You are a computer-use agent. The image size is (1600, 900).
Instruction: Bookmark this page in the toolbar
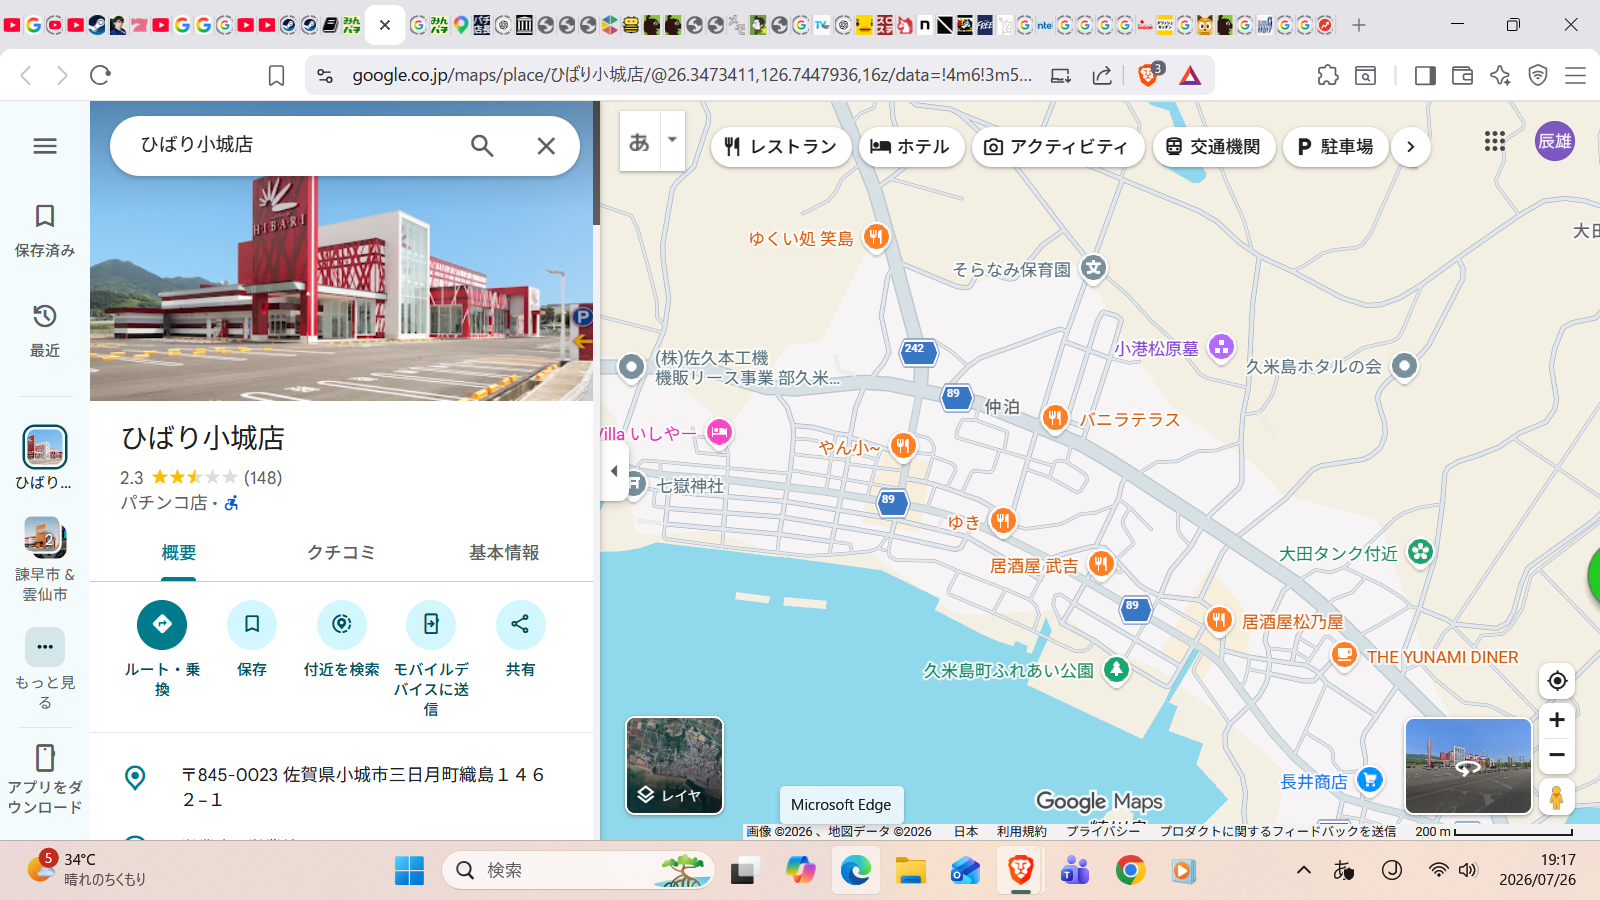click(276, 75)
